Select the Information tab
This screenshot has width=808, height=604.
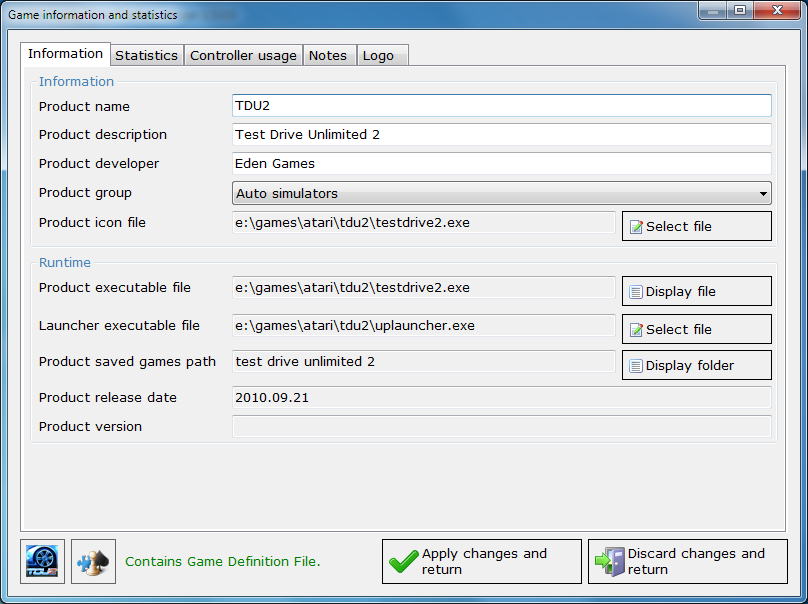[65, 54]
